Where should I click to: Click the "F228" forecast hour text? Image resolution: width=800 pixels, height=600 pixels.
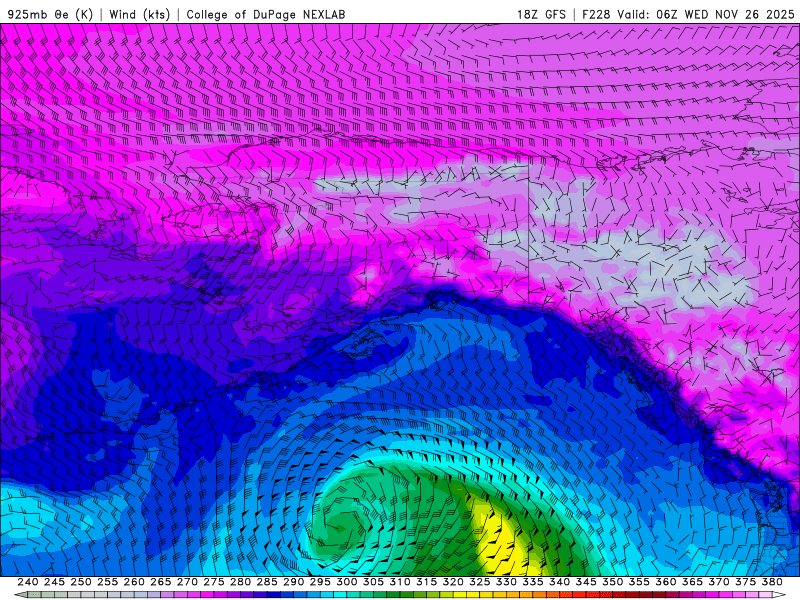tap(596, 15)
